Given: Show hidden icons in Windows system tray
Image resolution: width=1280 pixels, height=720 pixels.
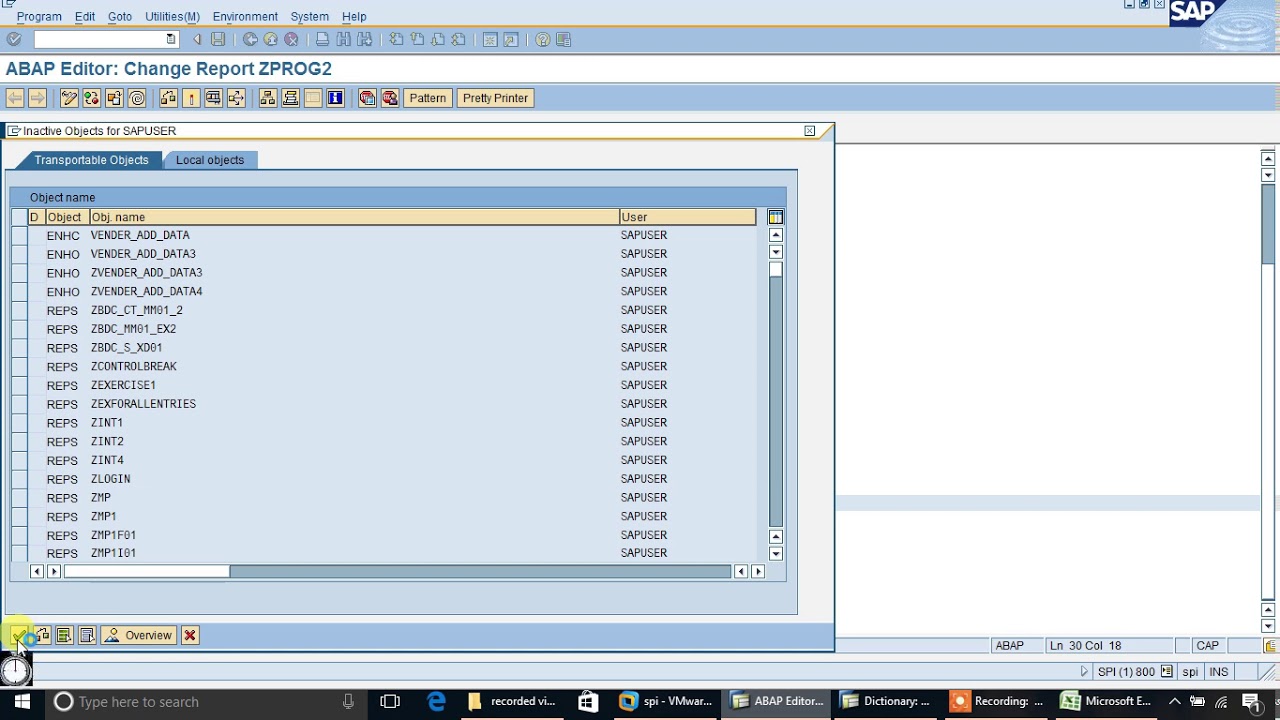Looking at the screenshot, I should (1174, 701).
